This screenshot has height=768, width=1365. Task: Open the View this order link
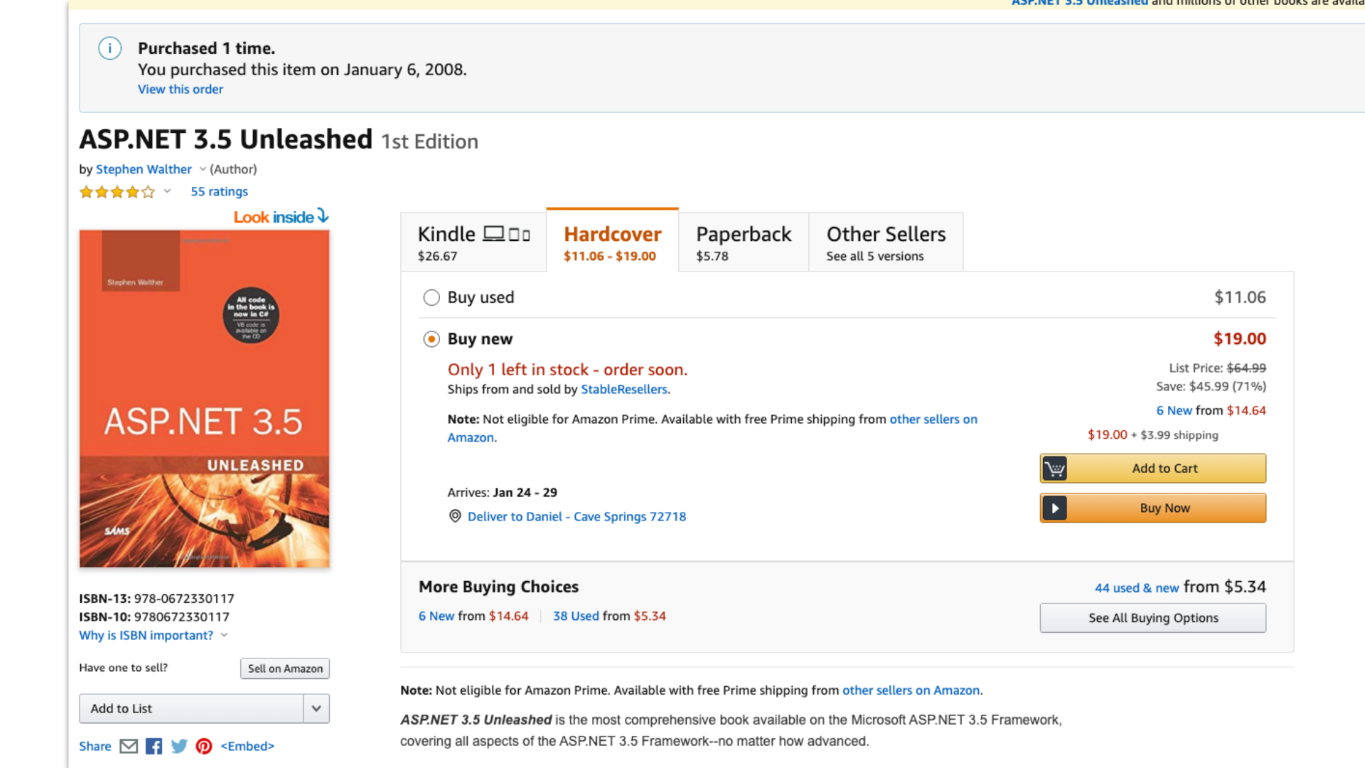(180, 89)
